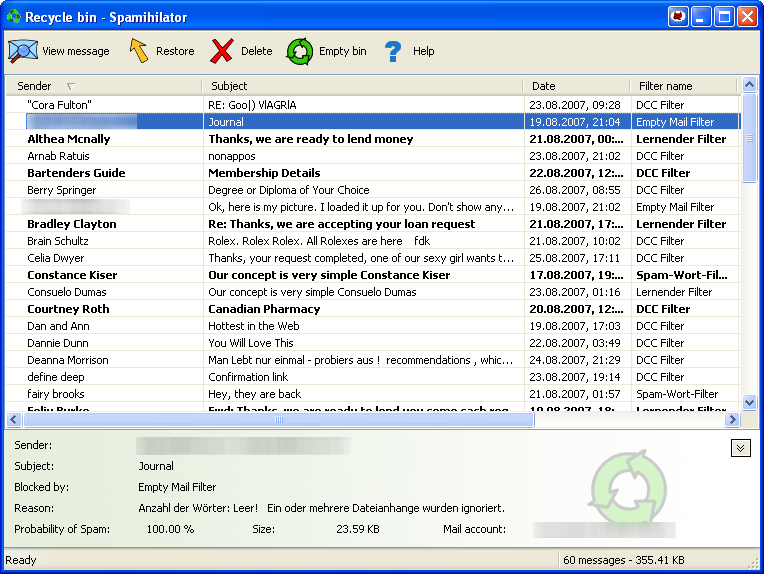Image resolution: width=764 pixels, height=574 pixels.
Task: Click the View message envelope icon
Action: [23, 51]
